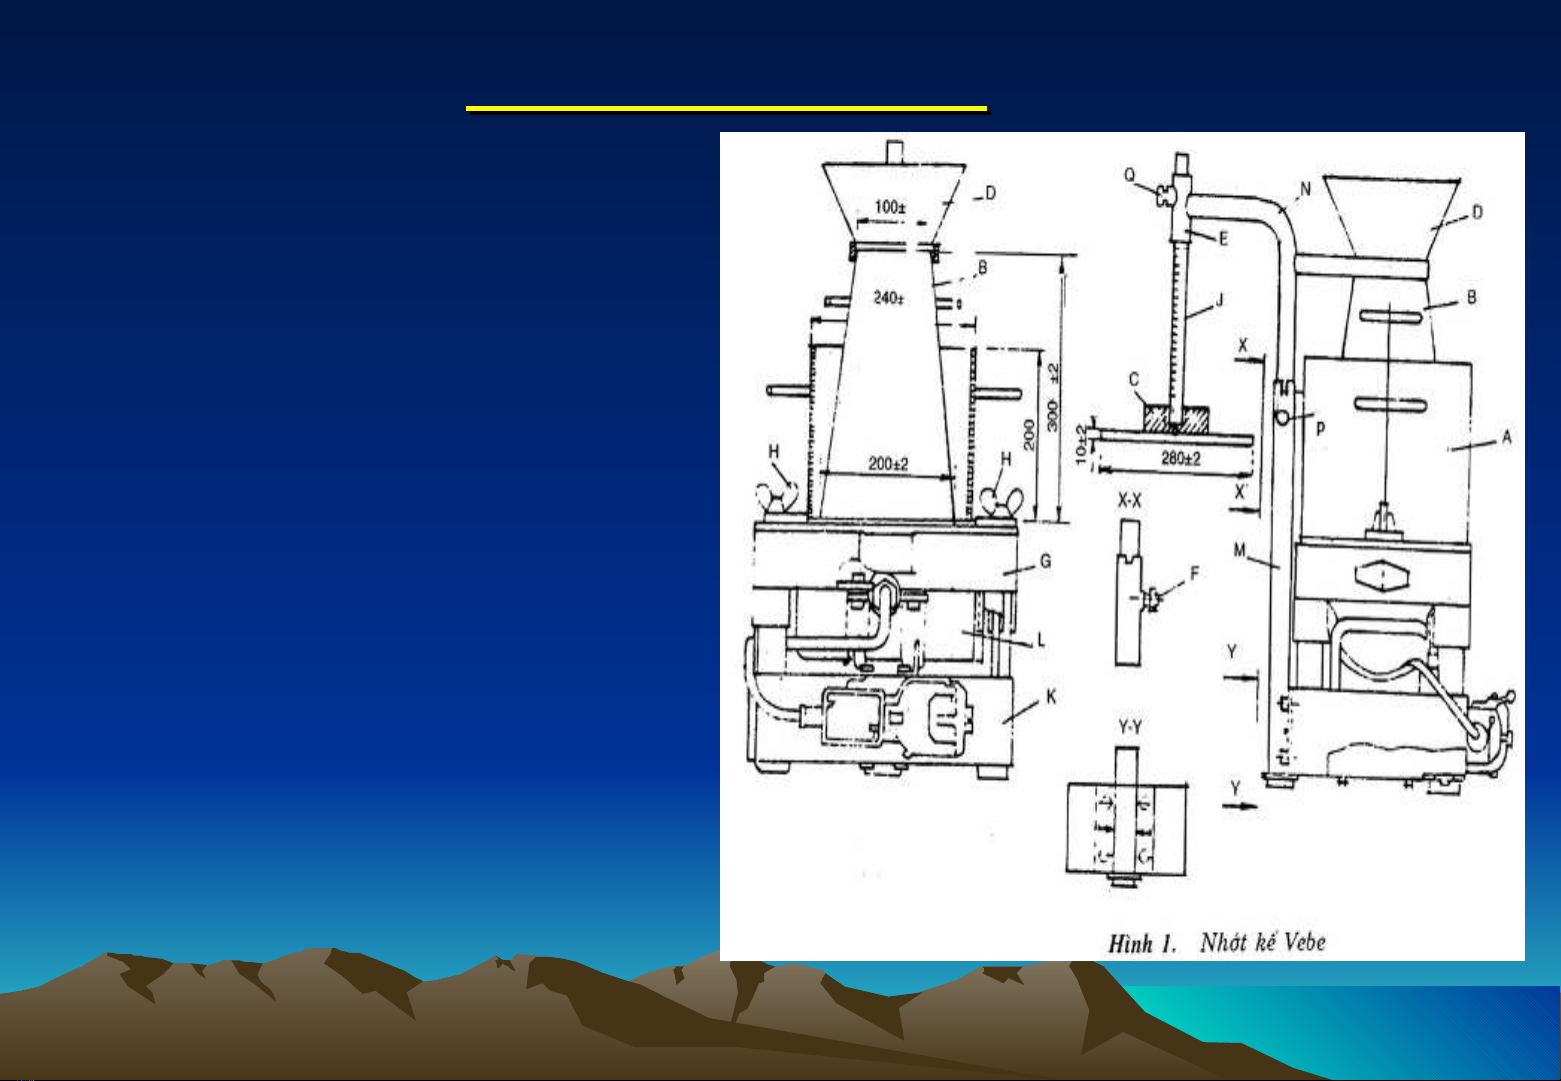Select the '280±2' disc dimension
Viewport: 1561px width, 1081px height.
(1181, 459)
